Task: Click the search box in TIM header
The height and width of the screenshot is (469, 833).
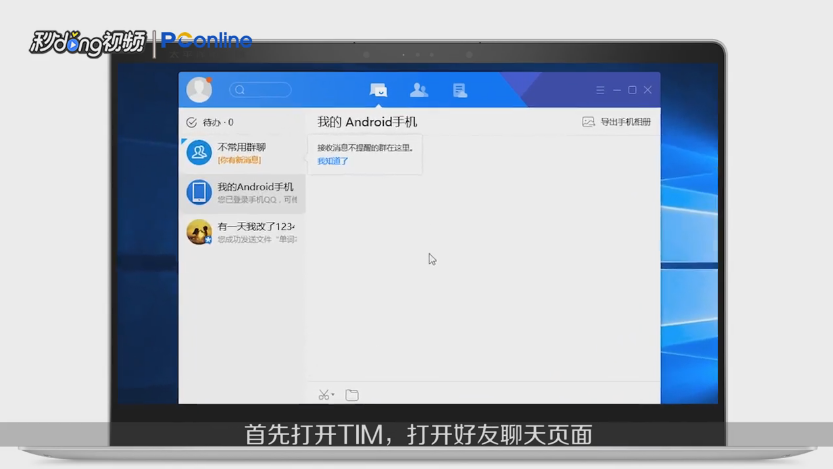Action: (260, 90)
